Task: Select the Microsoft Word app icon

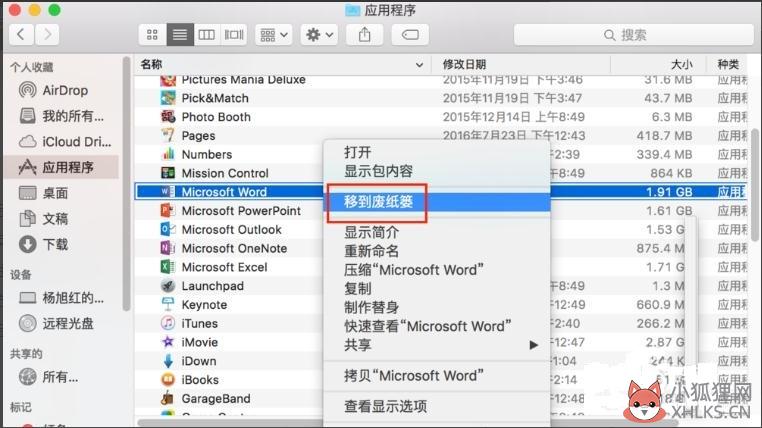Action: pyautogui.click(x=168, y=191)
